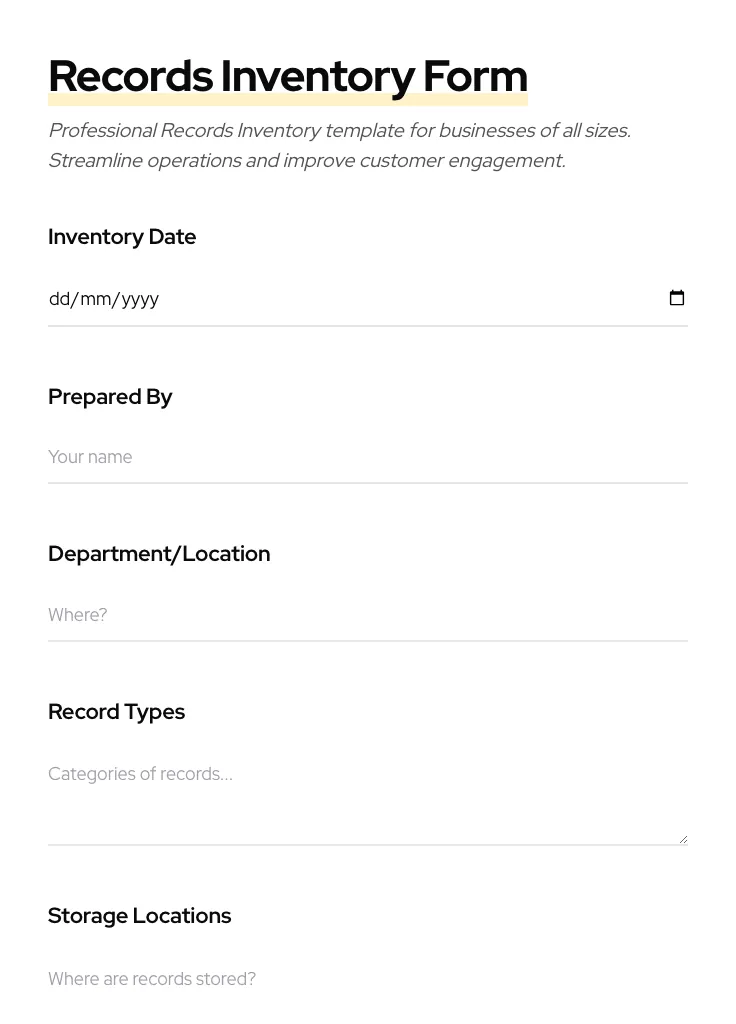Click the Department/Location heading
This screenshot has width=736, height=1024.
tap(159, 554)
